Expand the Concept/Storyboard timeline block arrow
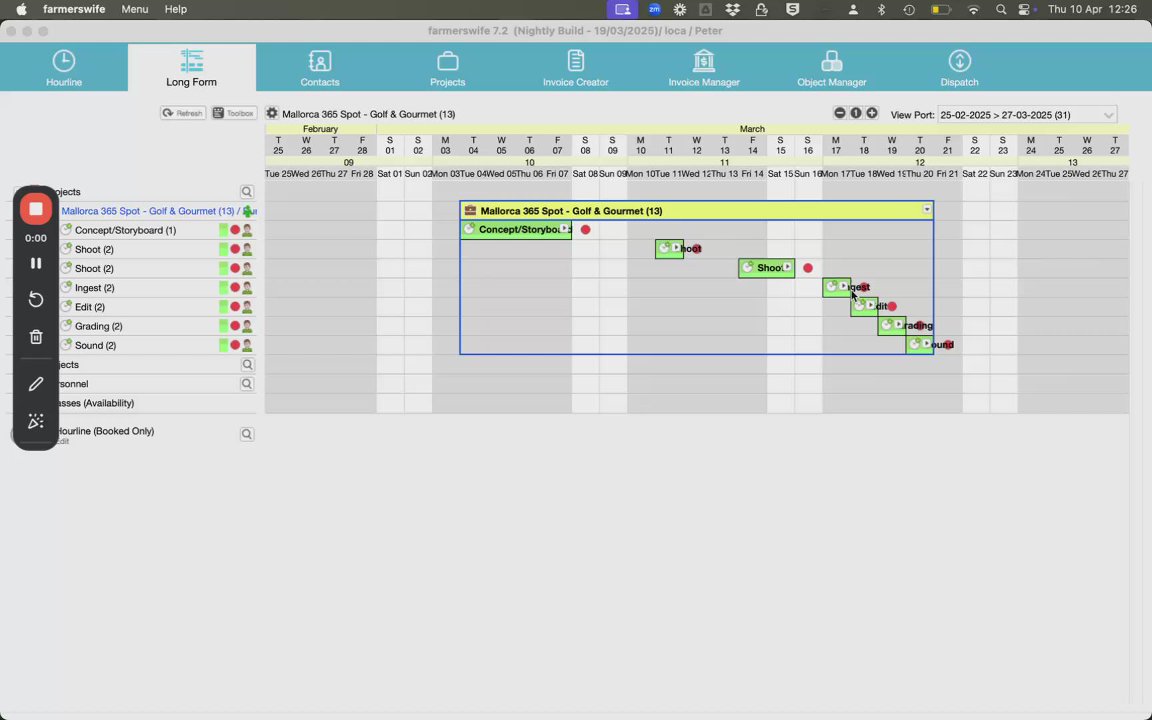The width and height of the screenshot is (1152, 720). coord(564,228)
